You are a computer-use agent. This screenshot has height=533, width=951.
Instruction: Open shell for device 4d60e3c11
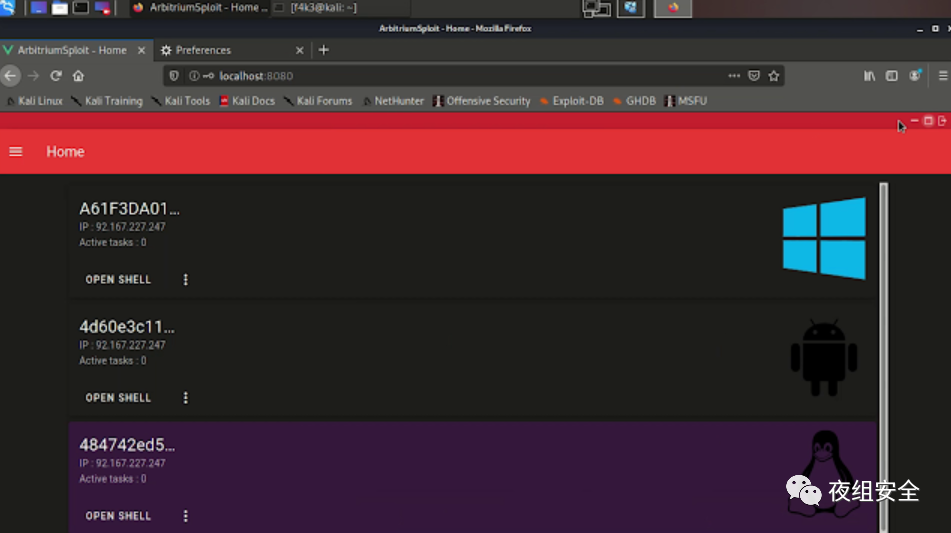(x=118, y=398)
